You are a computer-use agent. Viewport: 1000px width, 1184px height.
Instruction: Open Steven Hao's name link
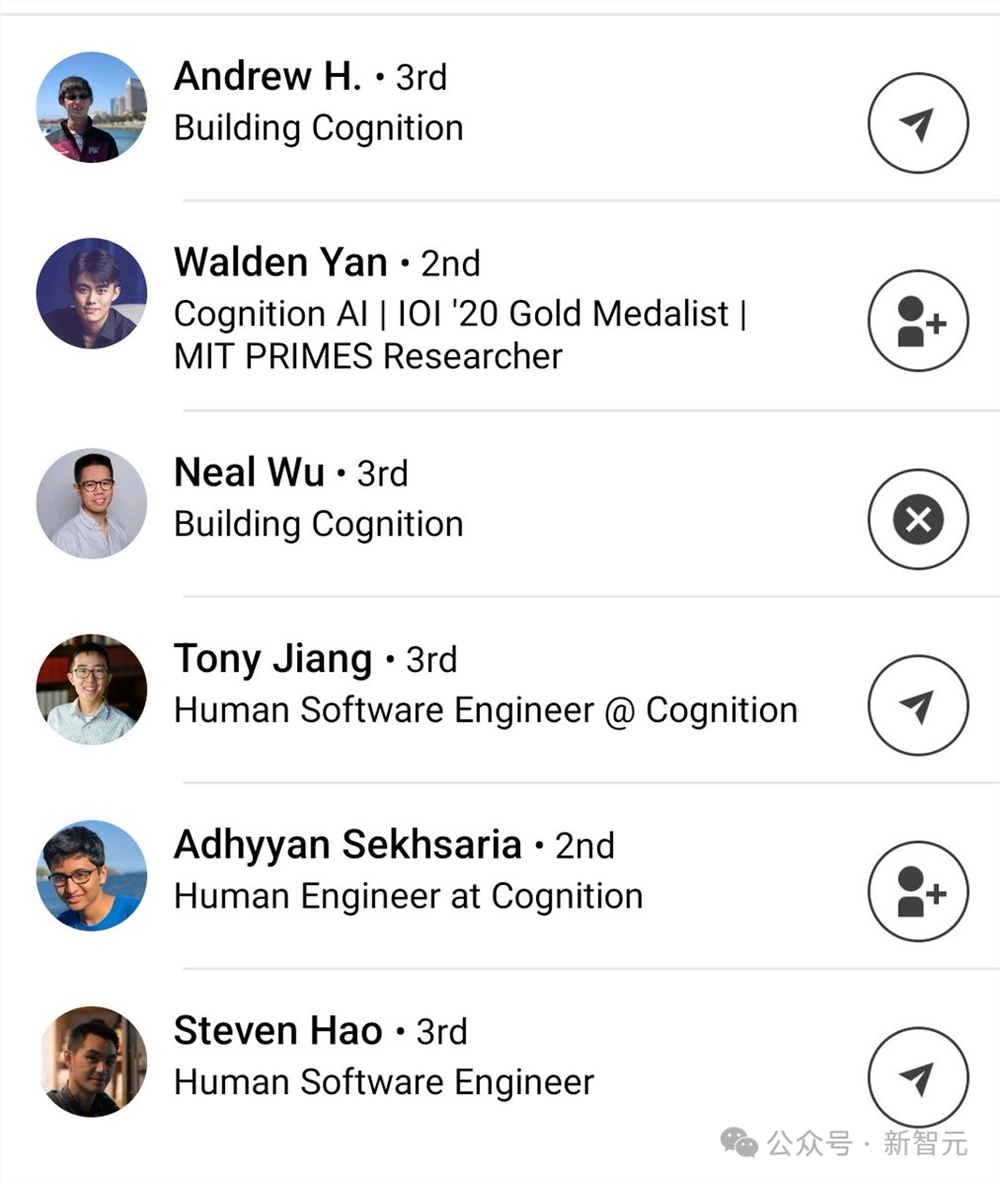coord(277,1031)
